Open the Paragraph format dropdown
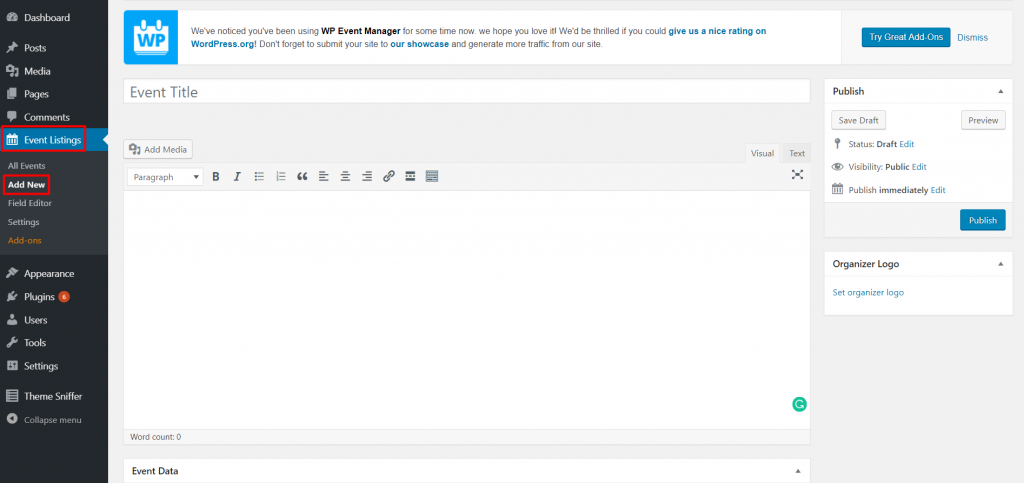 click(165, 177)
